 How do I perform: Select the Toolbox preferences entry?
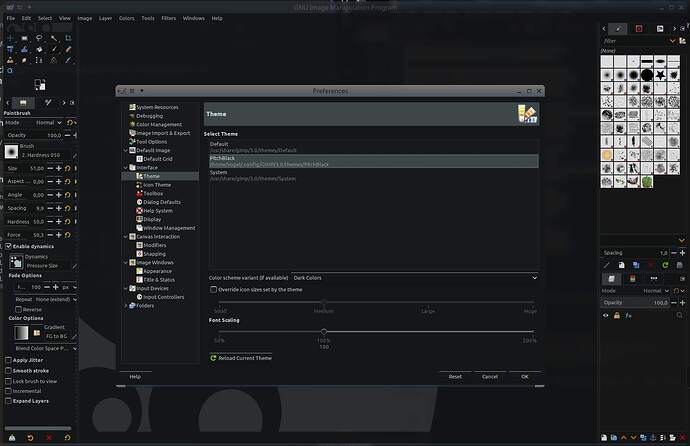click(154, 193)
